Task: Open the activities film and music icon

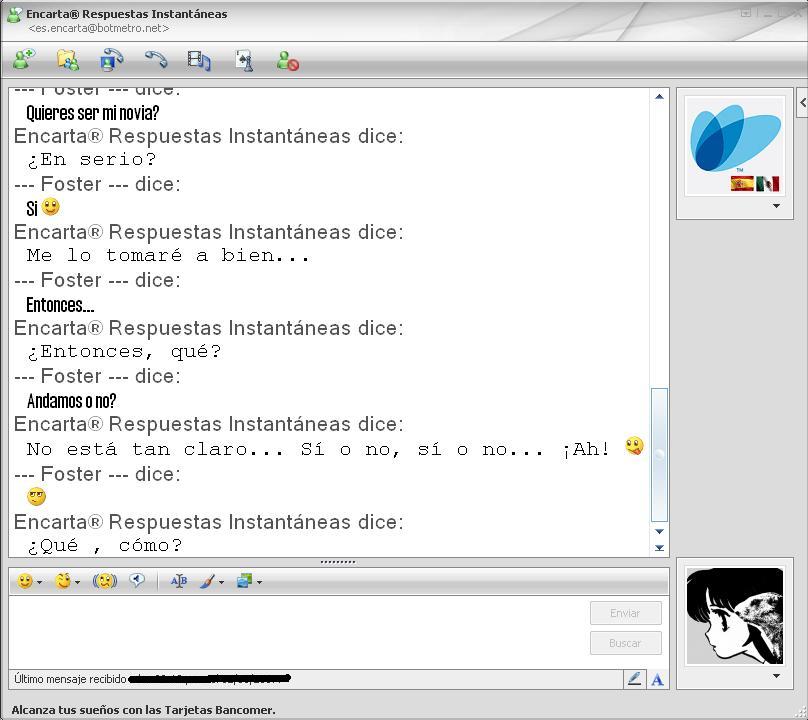Action: (199, 60)
